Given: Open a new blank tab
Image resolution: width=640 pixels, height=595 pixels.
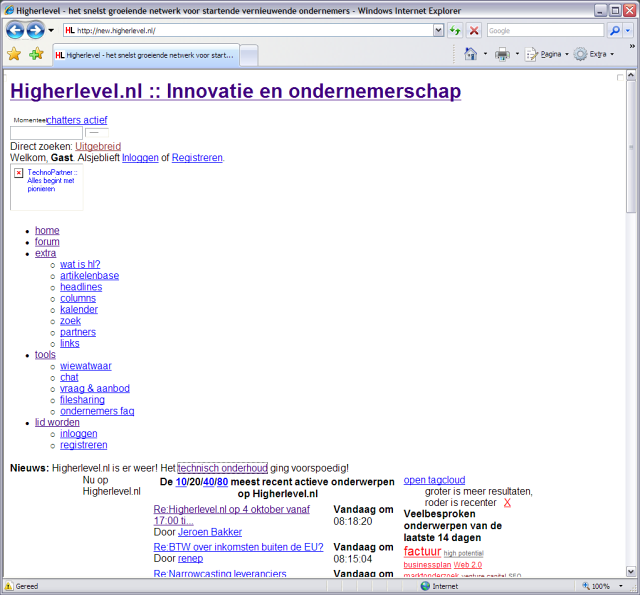Looking at the screenshot, I should [x=249, y=56].
